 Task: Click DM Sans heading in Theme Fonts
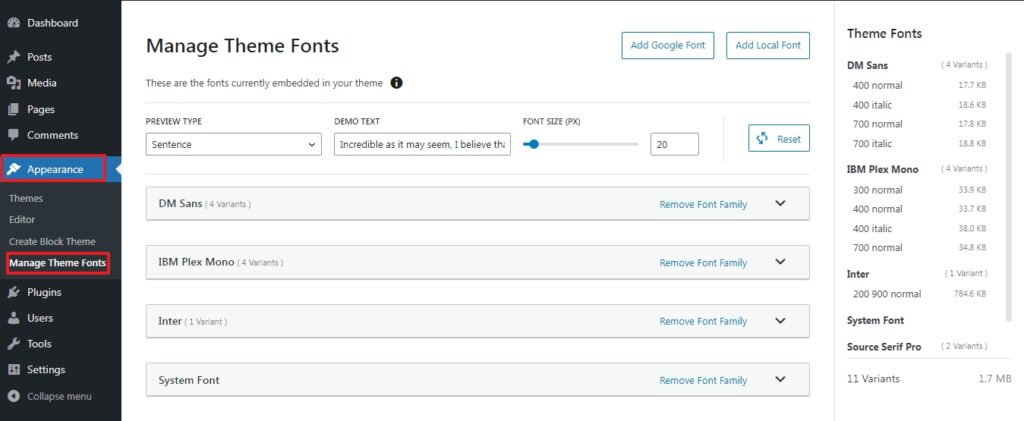[867, 65]
